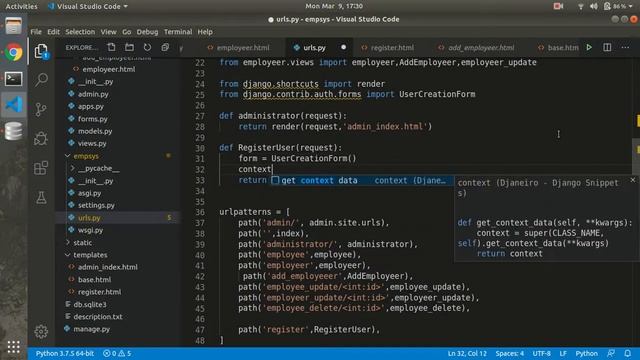Open settings.py in Explorer
Screen dimensions: 640x360
(x=96, y=205)
